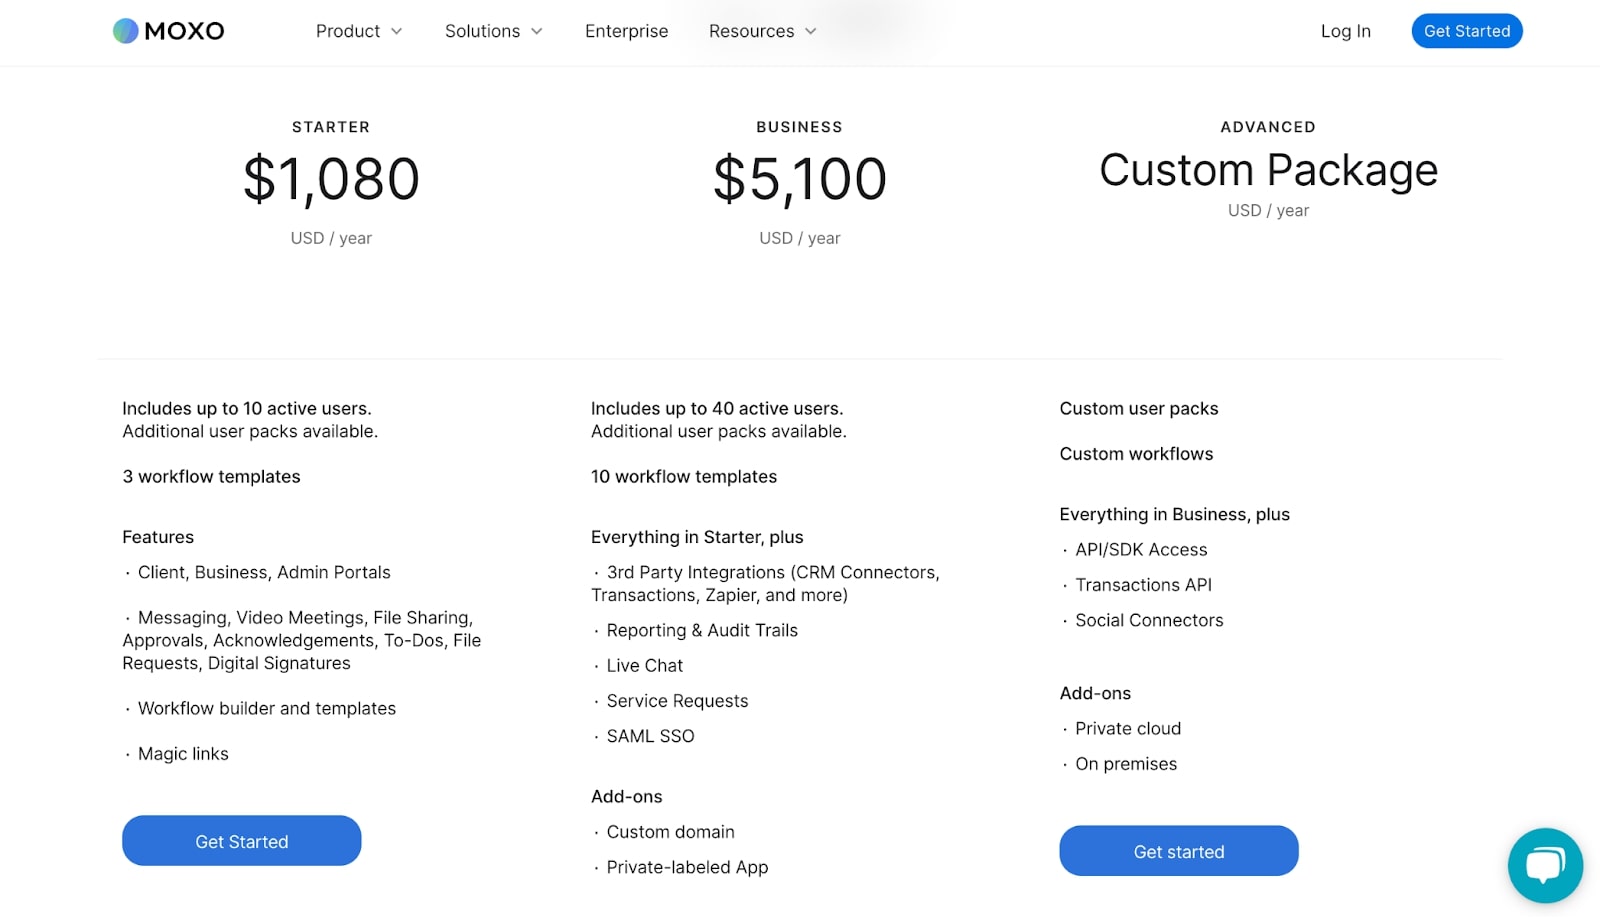Open the Resources menu
Viewport: 1600px width, 919px height.
pyautogui.click(x=751, y=31)
